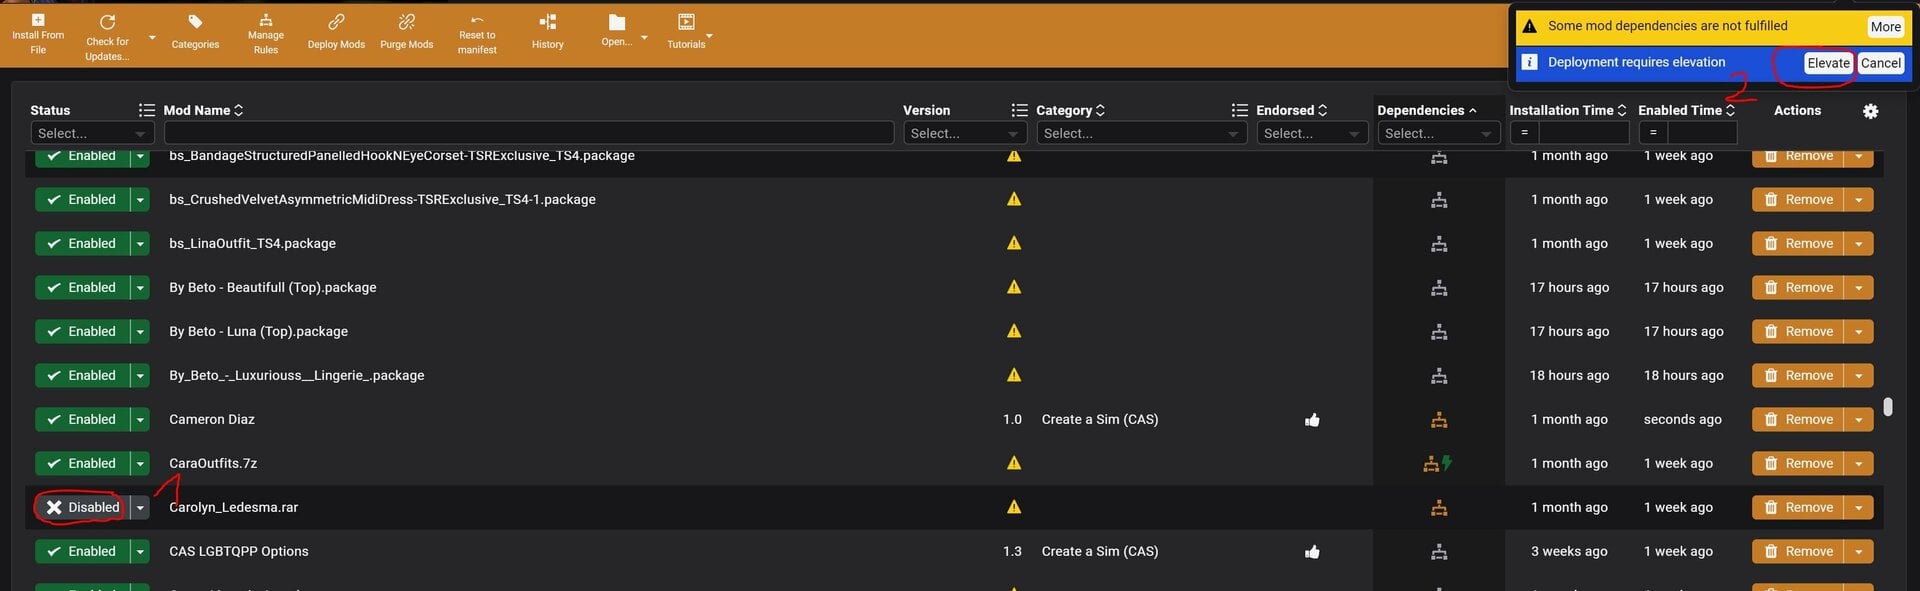Sort by Endorsed column header
This screenshot has height=591, width=1920.
[1292, 110]
